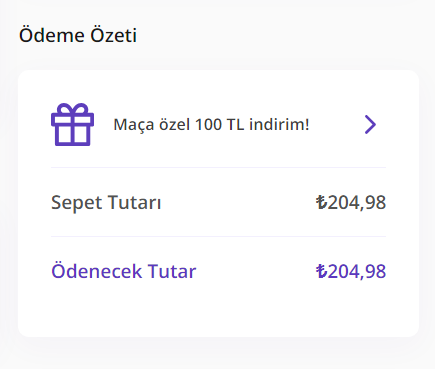Click the word 'Tutar' in the purple total row
Screen dimensions: 435x369
(172, 271)
